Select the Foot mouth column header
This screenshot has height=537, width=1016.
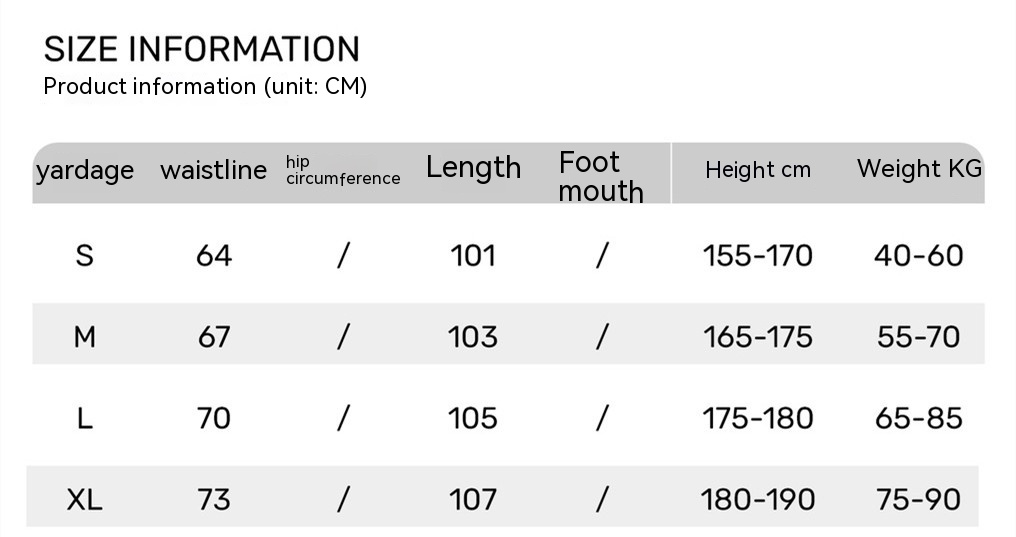(x=600, y=176)
